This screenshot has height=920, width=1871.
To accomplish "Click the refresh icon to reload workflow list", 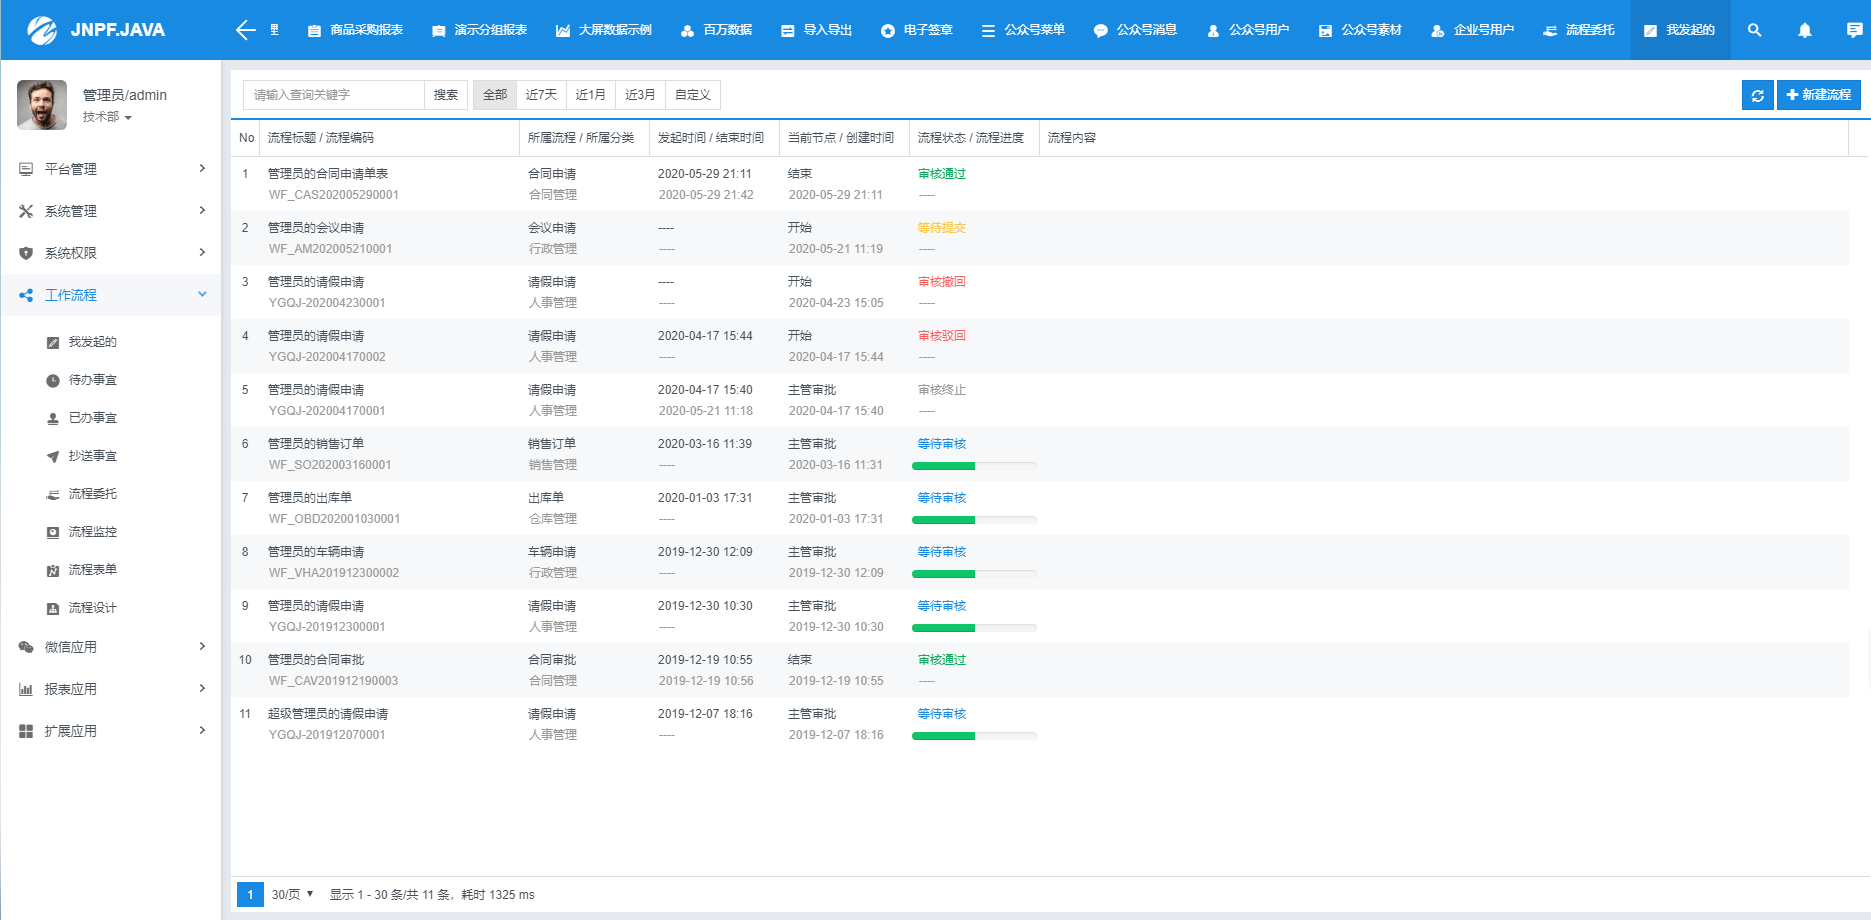I will pos(1757,94).
